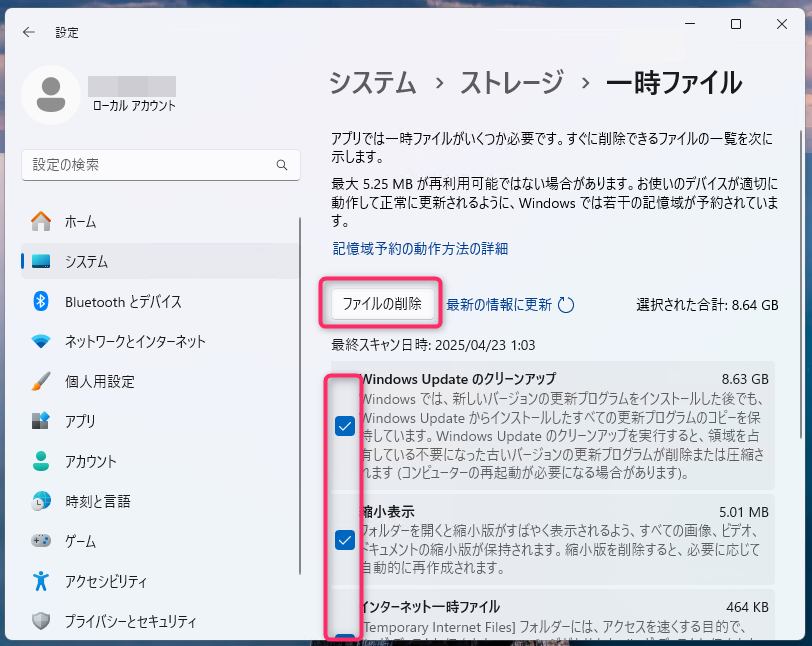Click the ローカル アカウント label
The height and width of the screenshot is (646, 812).
coord(134,106)
